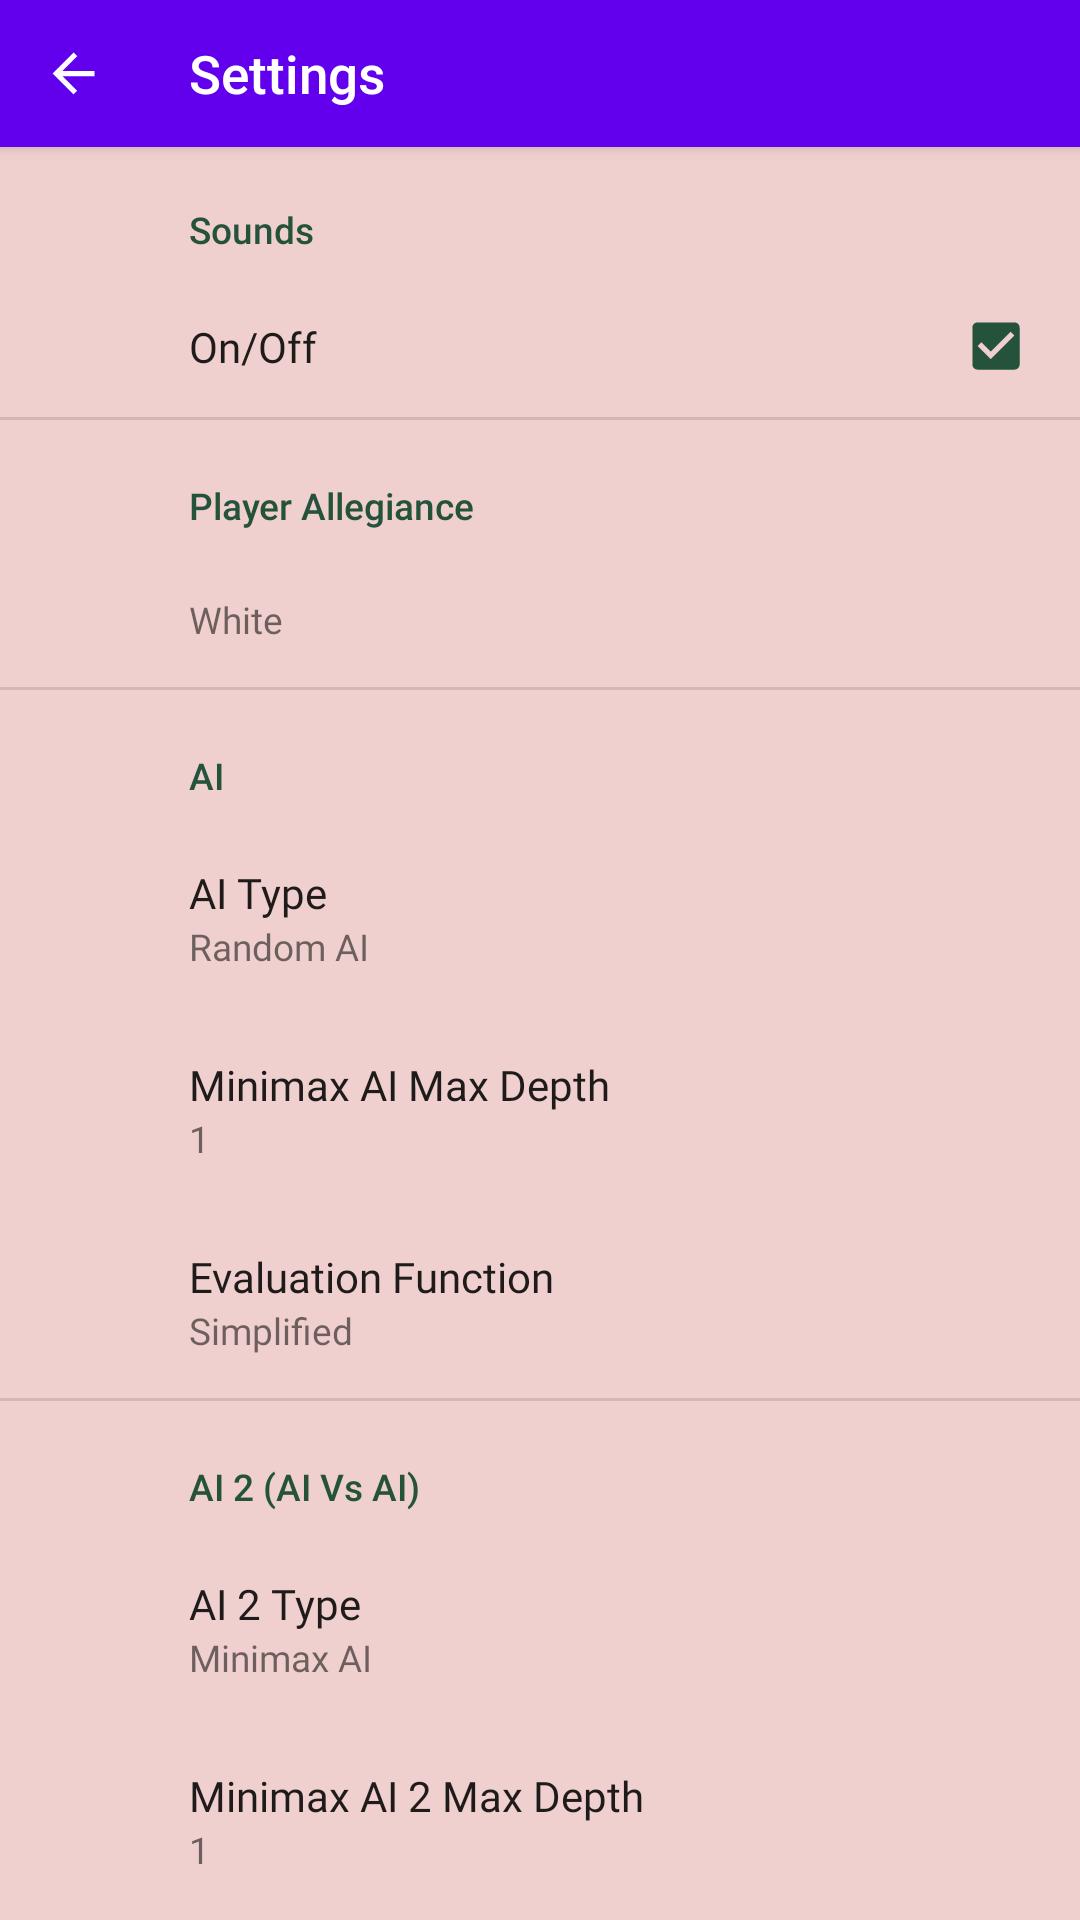Screen dimensions: 1080x1920
Task: Select the Player Allegiance section header
Action: point(331,508)
